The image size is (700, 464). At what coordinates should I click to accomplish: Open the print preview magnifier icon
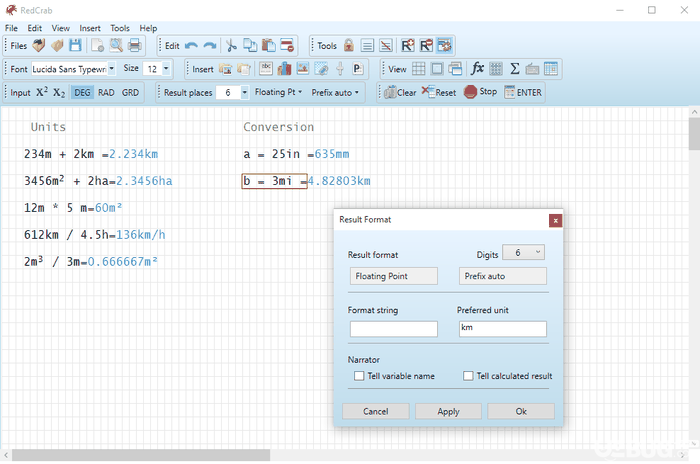click(x=116, y=46)
